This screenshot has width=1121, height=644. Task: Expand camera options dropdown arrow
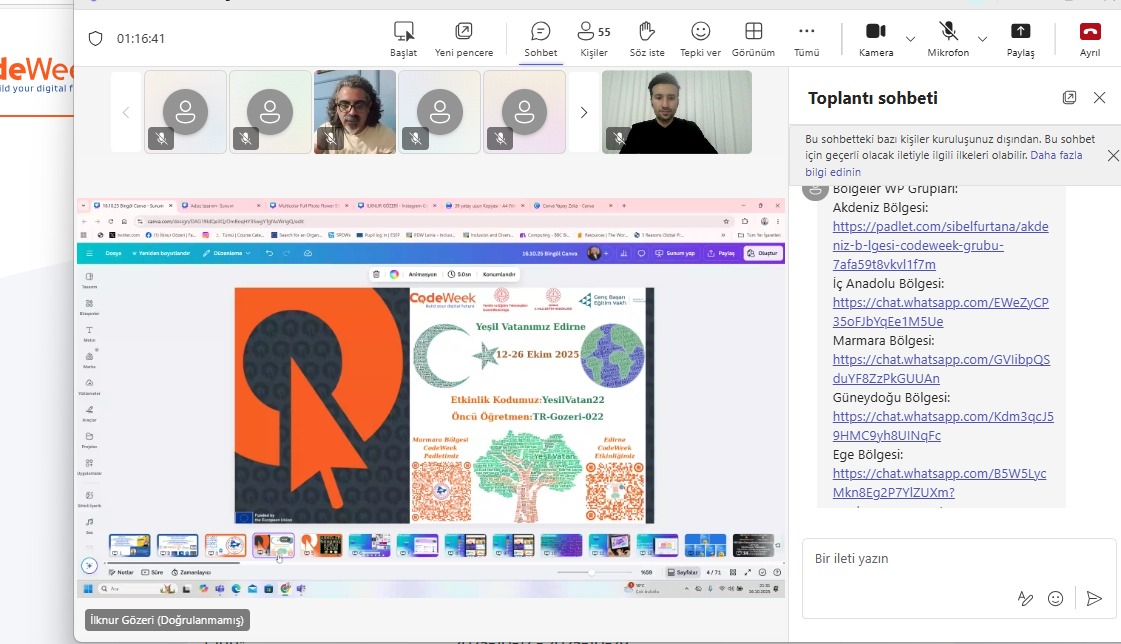pyautogui.click(x=910, y=39)
